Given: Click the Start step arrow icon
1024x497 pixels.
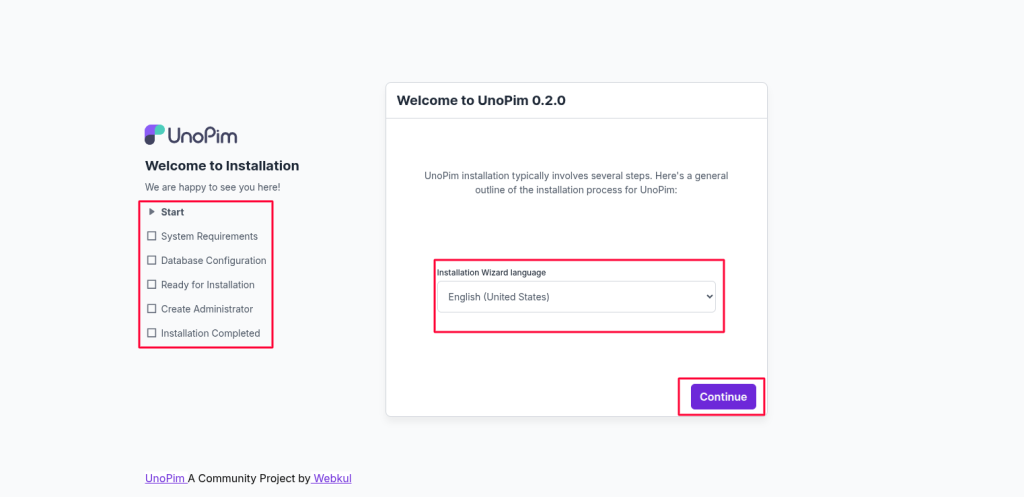Looking at the screenshot, I should 152,212.
